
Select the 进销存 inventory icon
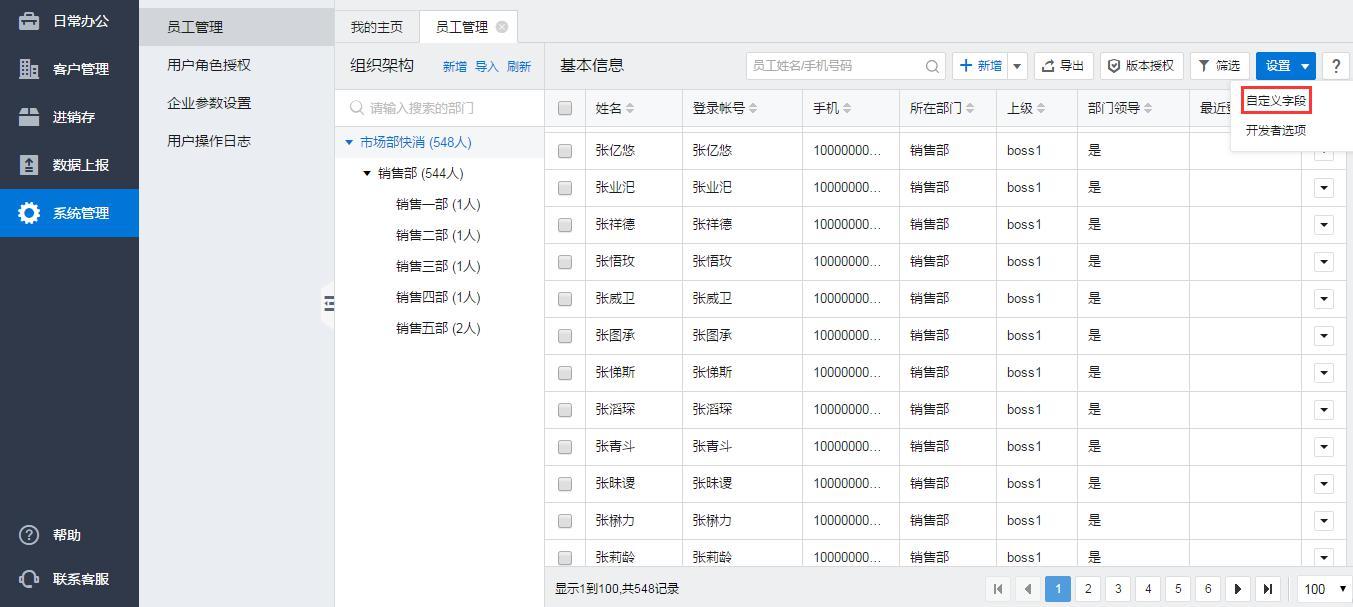point(29,117)
